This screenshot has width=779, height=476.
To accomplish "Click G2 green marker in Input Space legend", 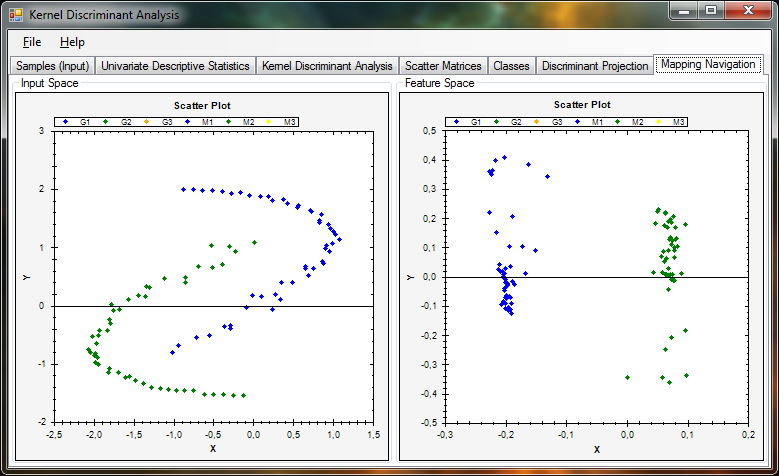I will (105, 122).
